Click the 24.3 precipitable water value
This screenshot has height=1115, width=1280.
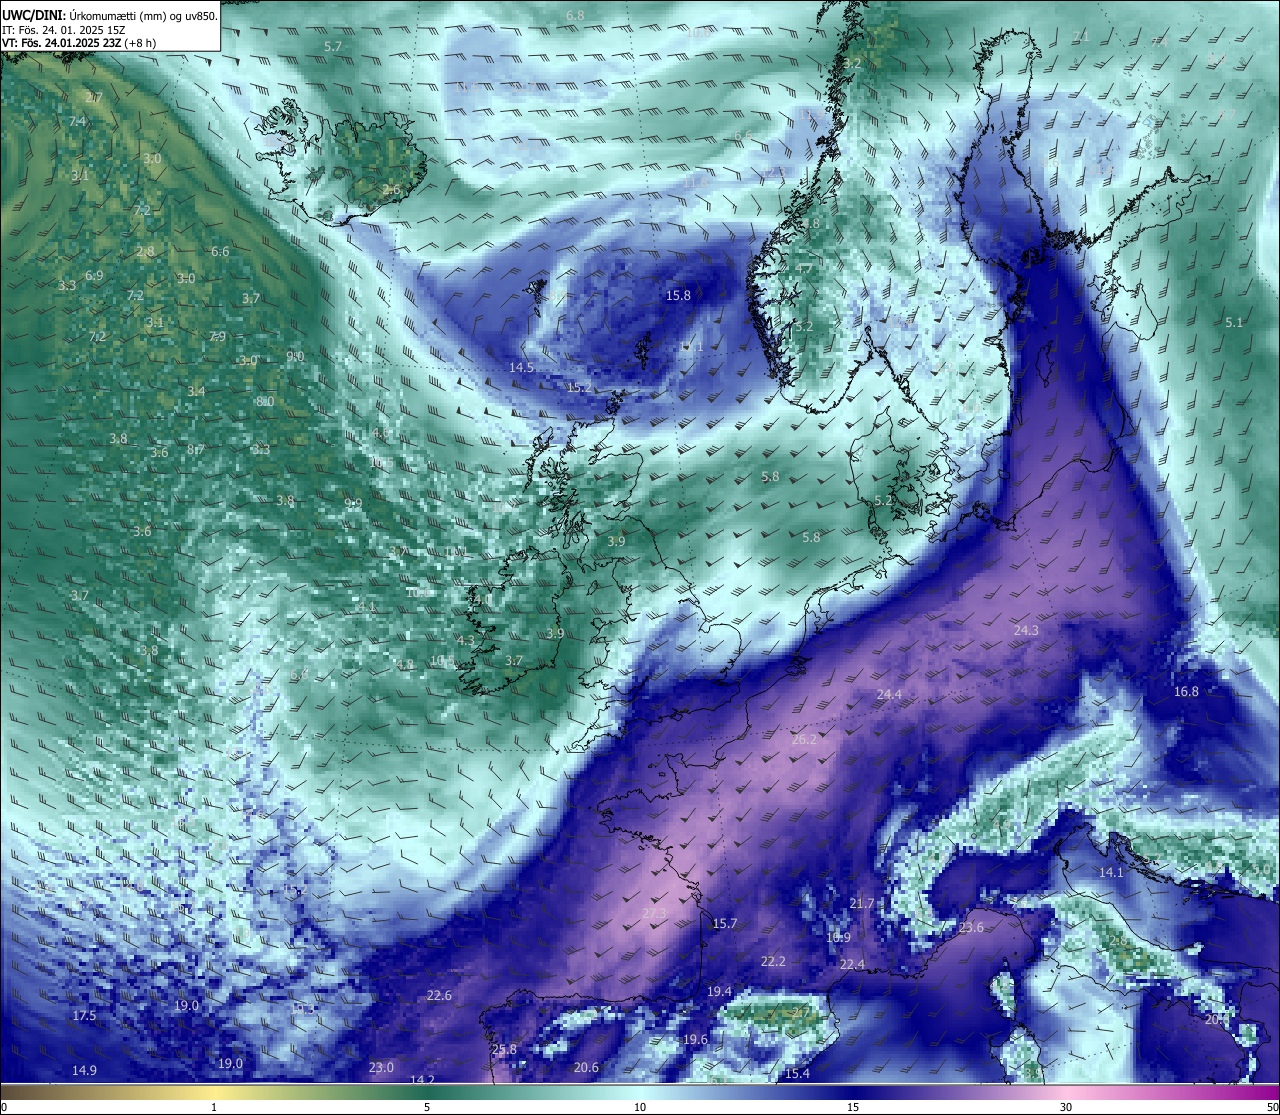click(x=1026, y=630)
